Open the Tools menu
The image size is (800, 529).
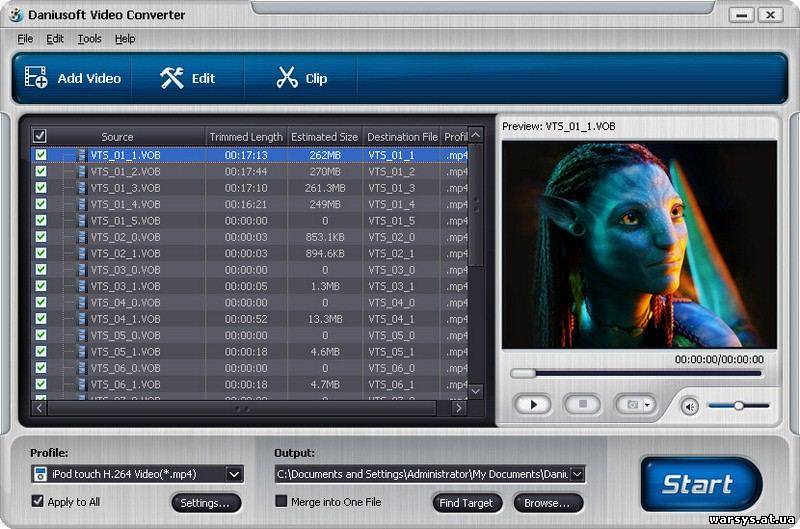coord(89,39)
